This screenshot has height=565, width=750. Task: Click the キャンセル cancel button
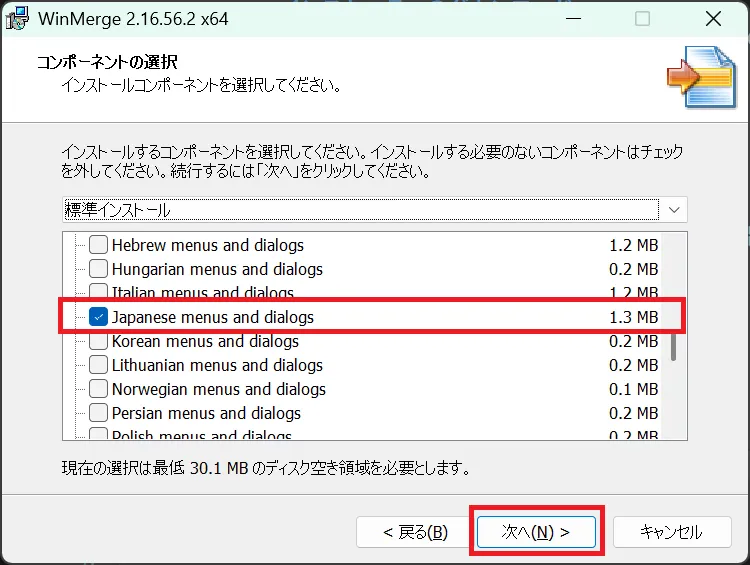click(672, 532)
